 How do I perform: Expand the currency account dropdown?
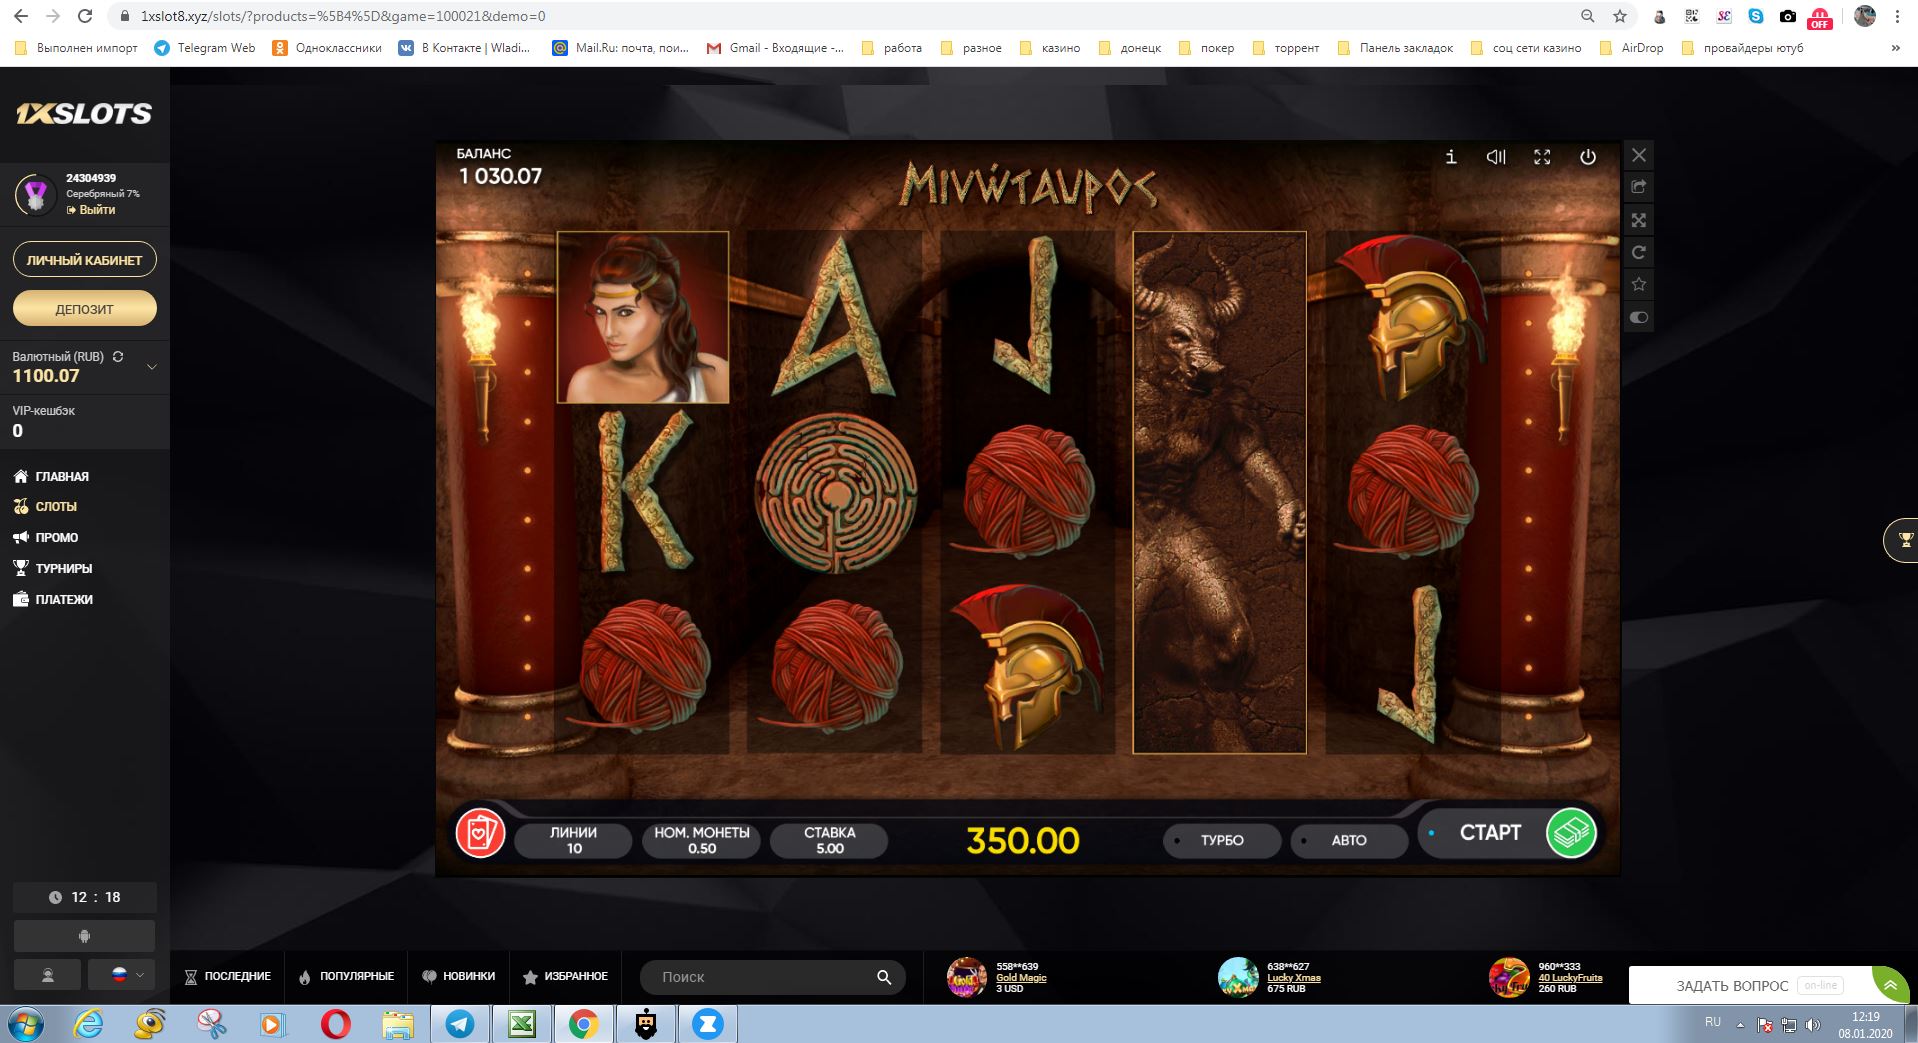tap(152, 367)
